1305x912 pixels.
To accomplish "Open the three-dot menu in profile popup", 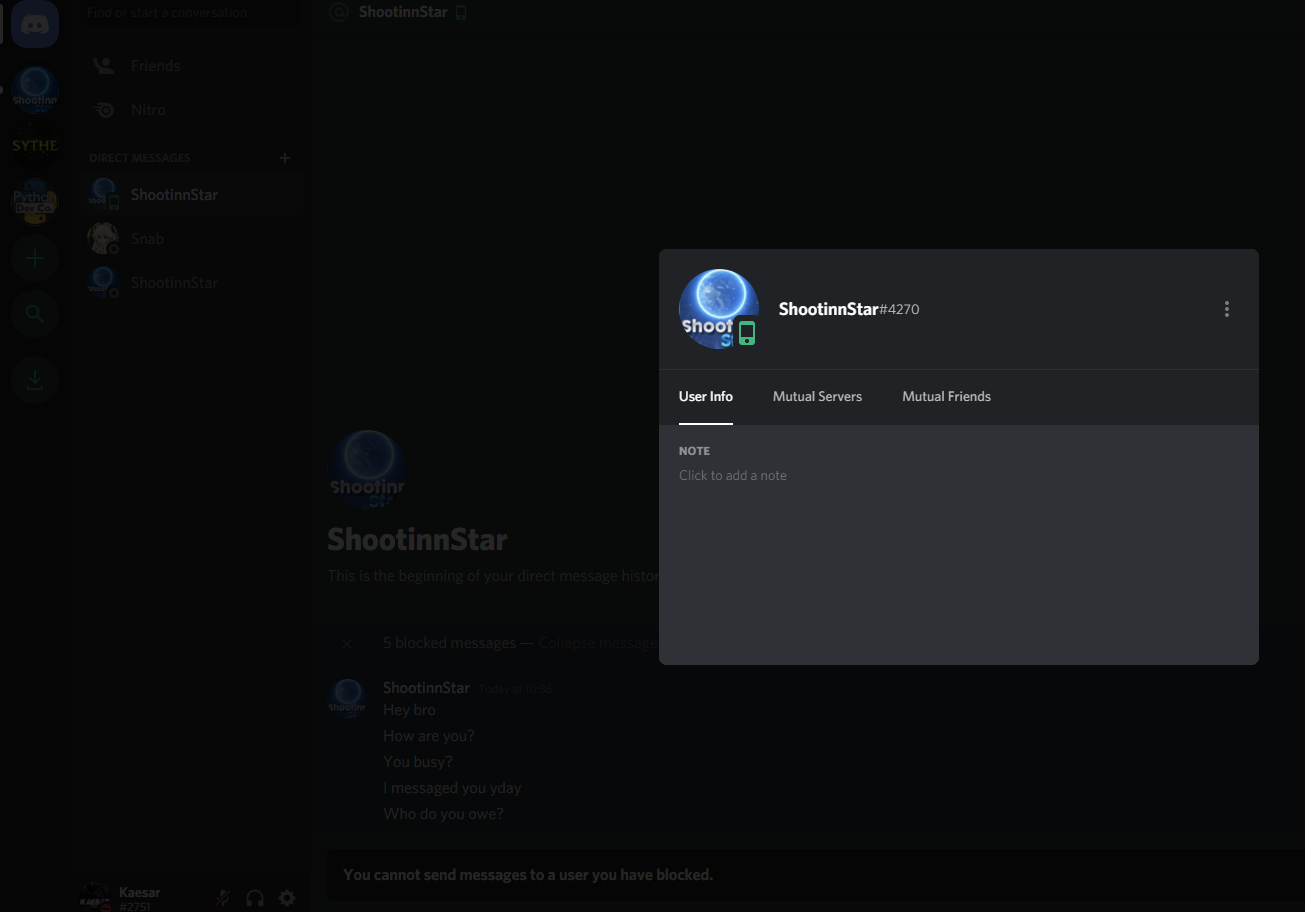I will pyautogui.click(x=1227, y=309).
